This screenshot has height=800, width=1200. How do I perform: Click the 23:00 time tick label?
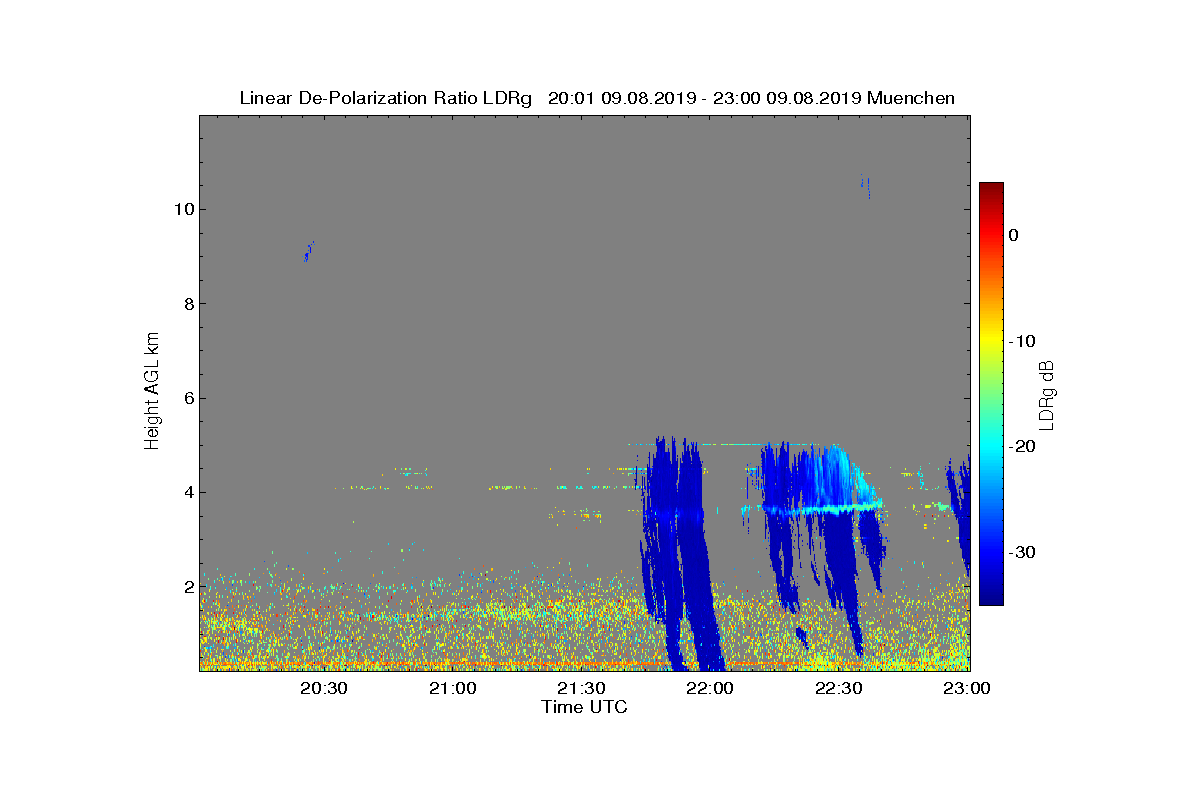(x=966, y=689)
